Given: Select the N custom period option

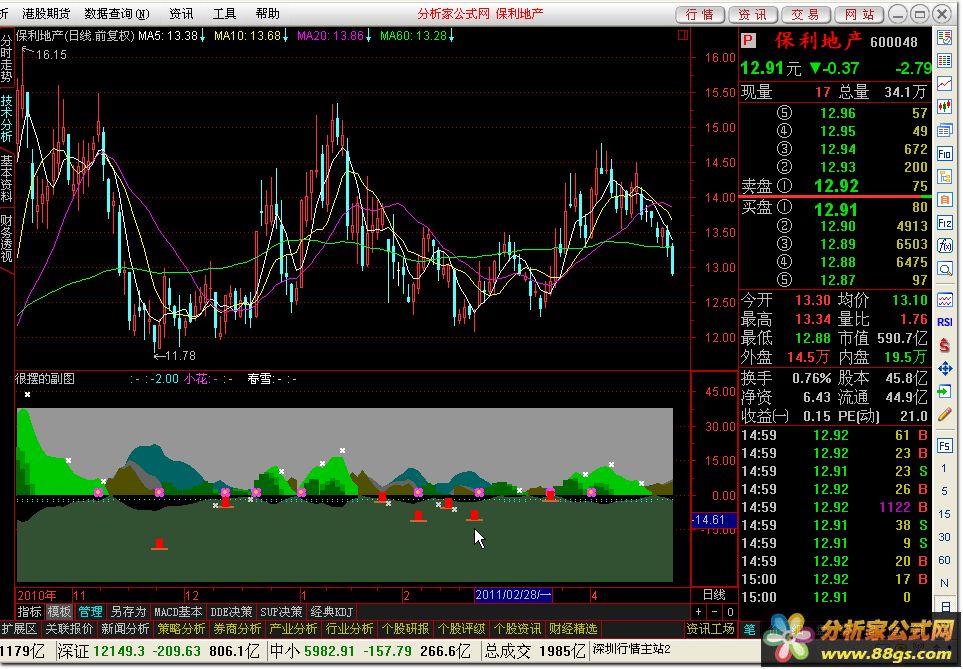Looking at the screenshot, I should (x=945, y=584).
